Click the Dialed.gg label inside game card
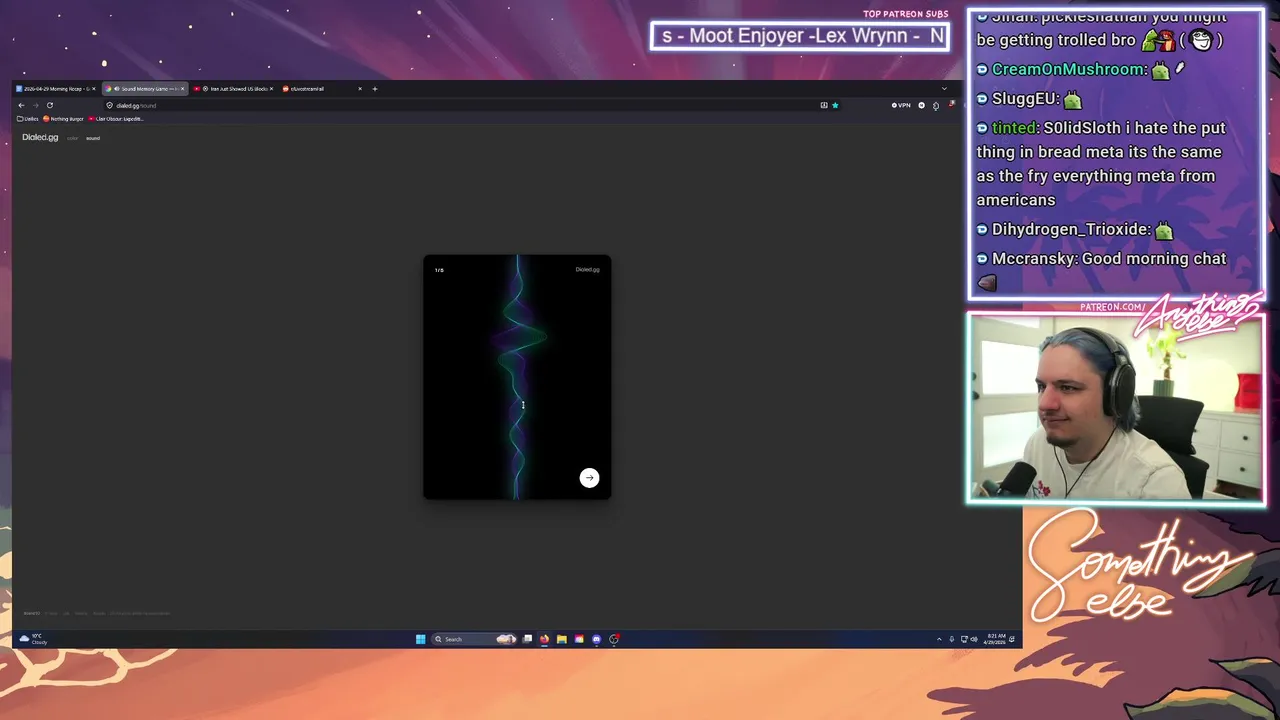1280x720 pixels. (587, 269)
